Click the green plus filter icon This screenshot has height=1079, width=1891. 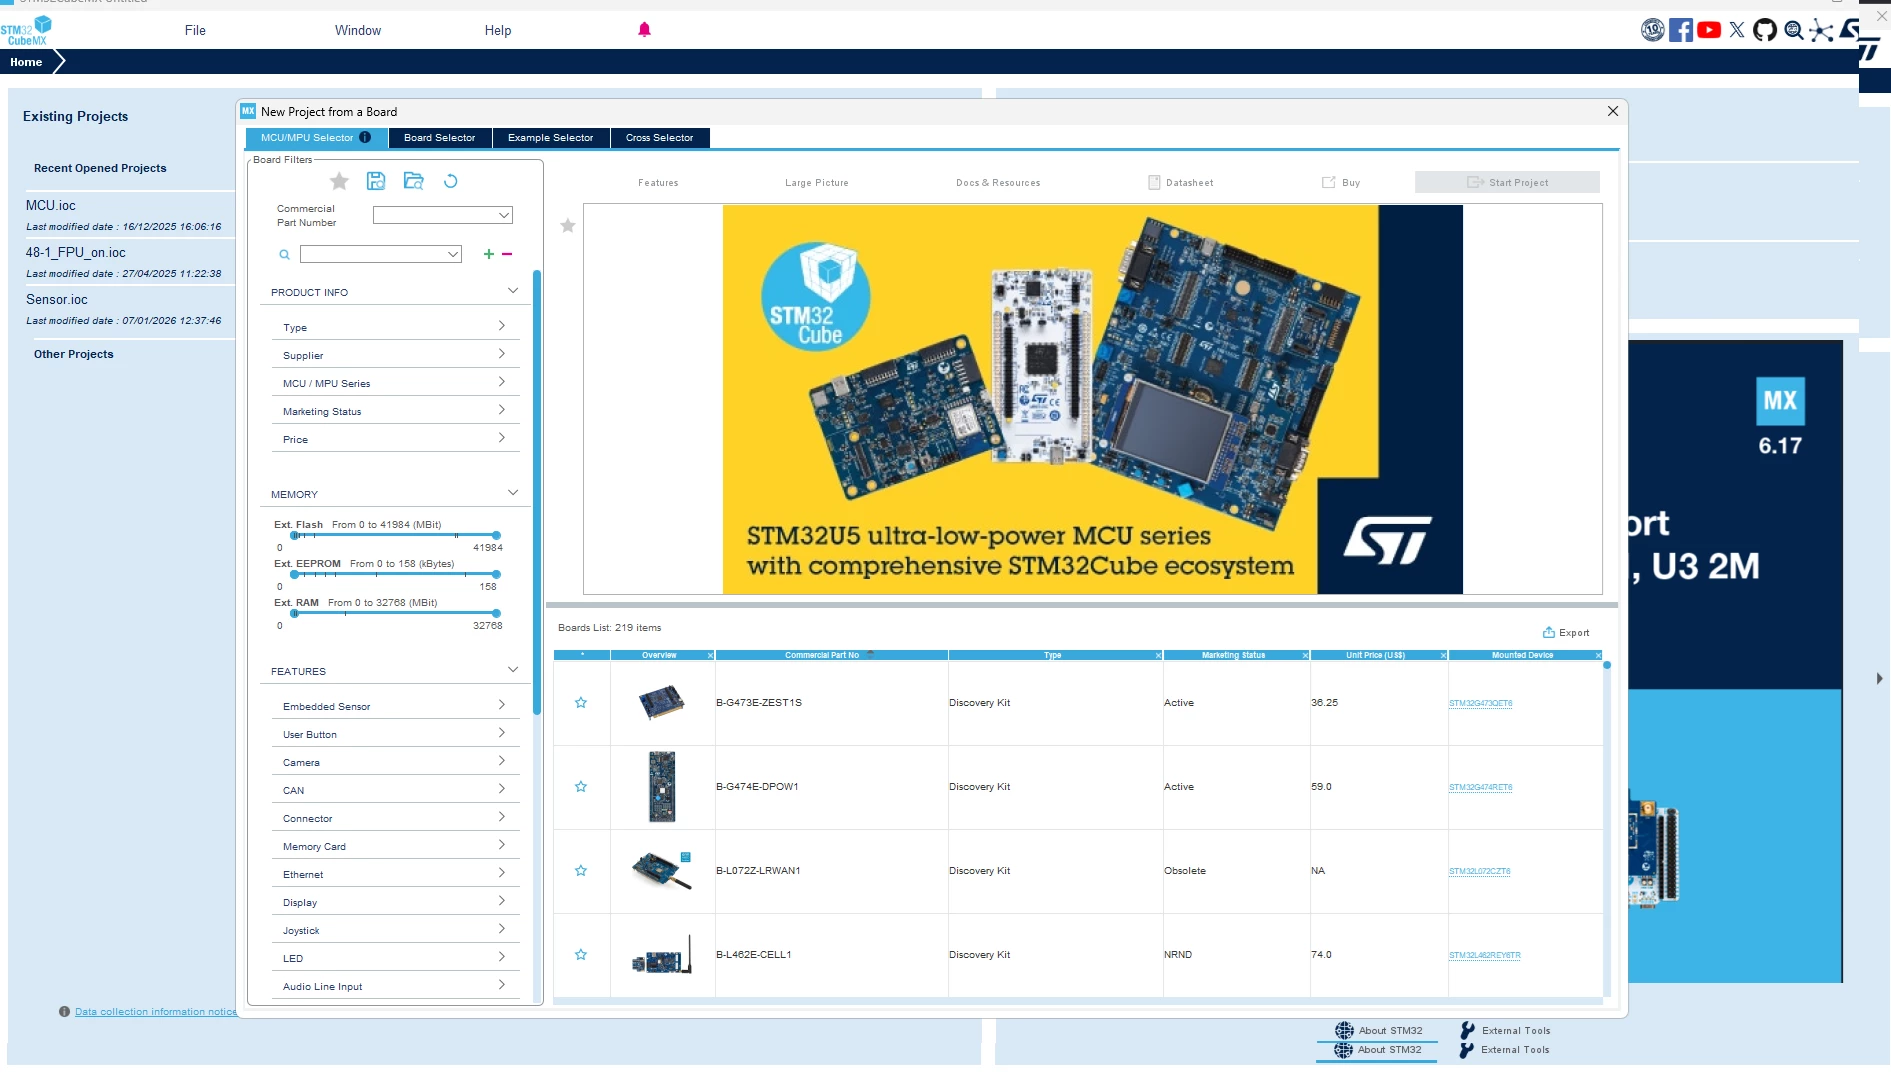point(489,254)
